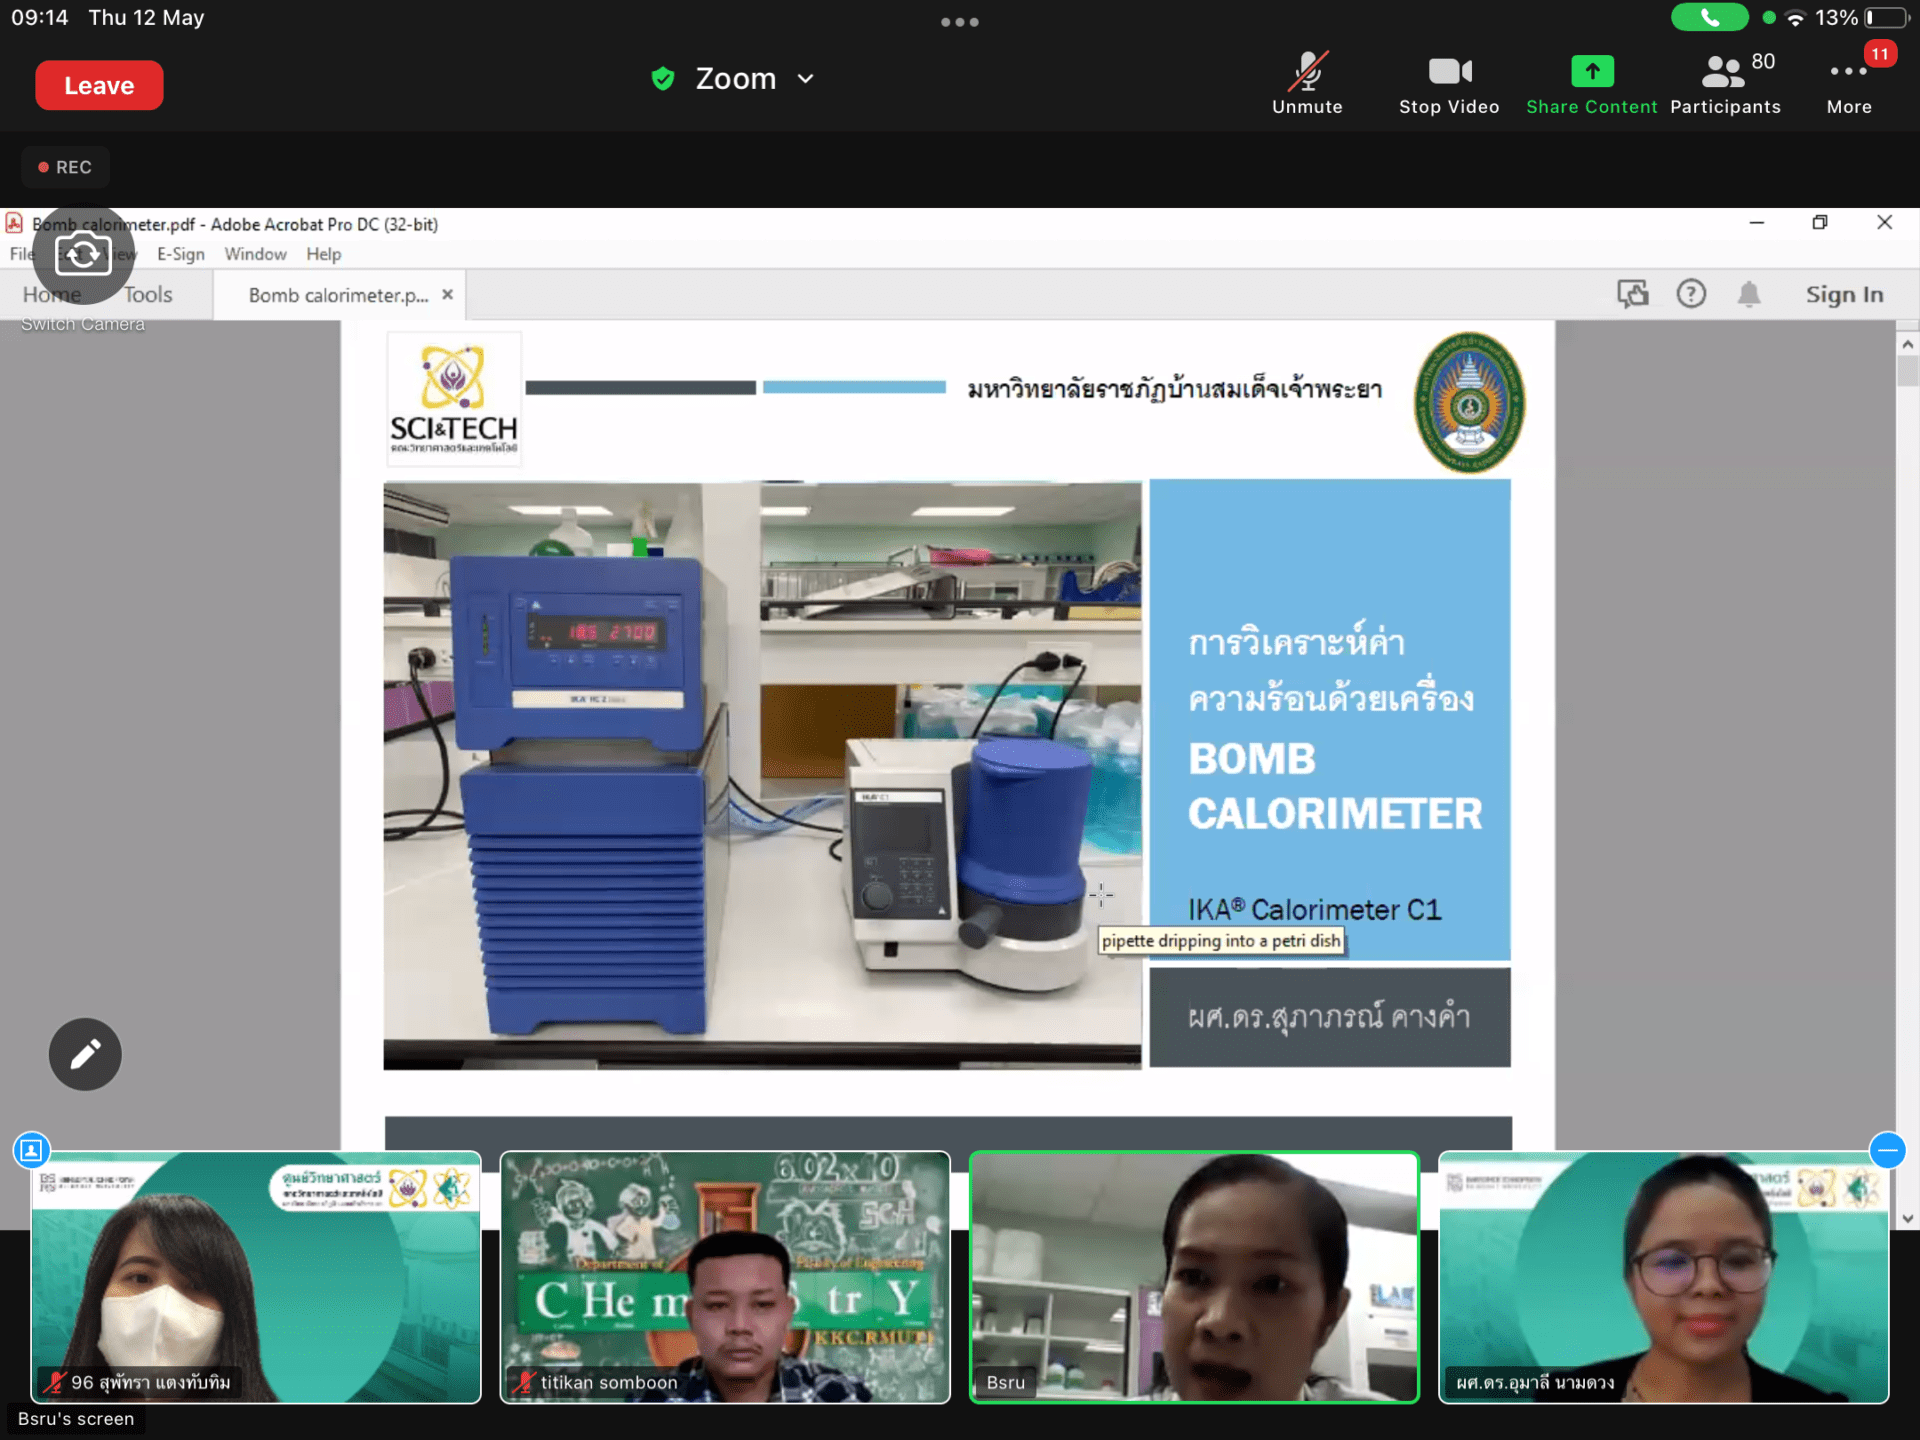Expand the Zoom meeting info dropdown
Image resolution: width=1920 pixels, height=1440 pixels.
(x=805, y=79)
